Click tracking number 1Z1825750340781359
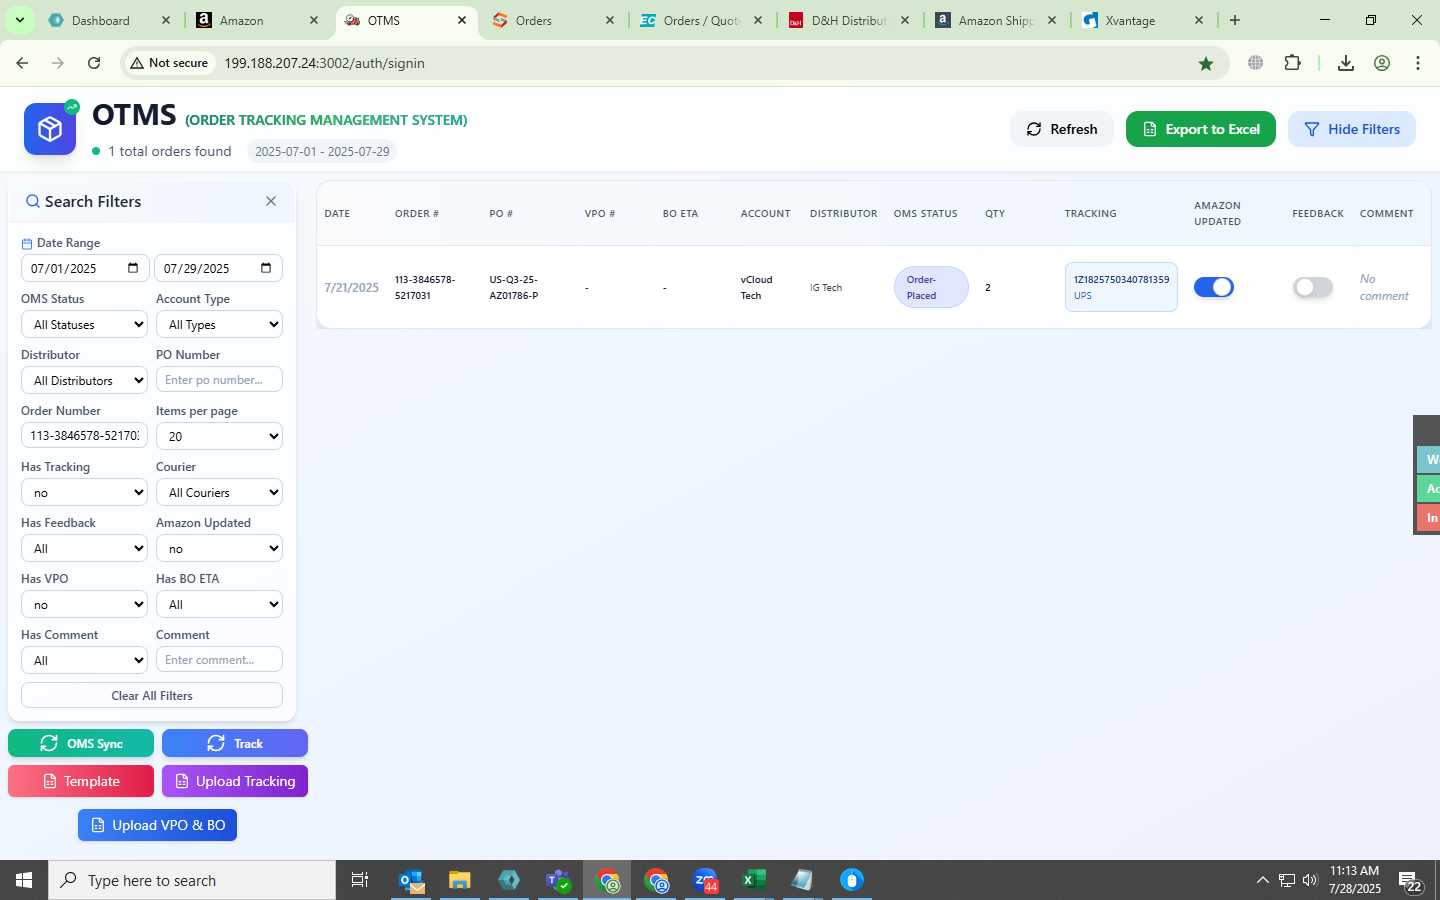 [x=1121, y=279]
